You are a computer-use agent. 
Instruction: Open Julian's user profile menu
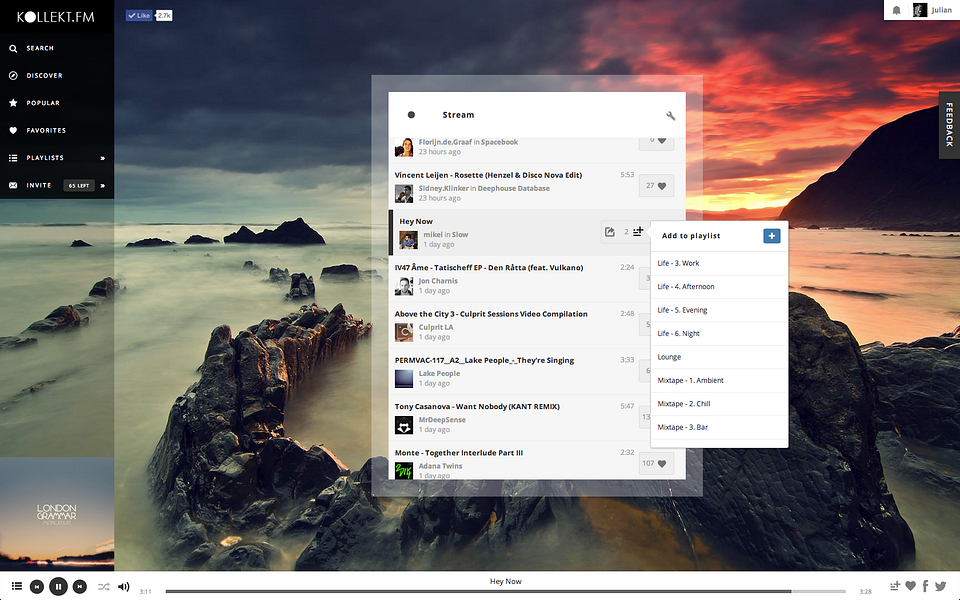pos(932,10)
